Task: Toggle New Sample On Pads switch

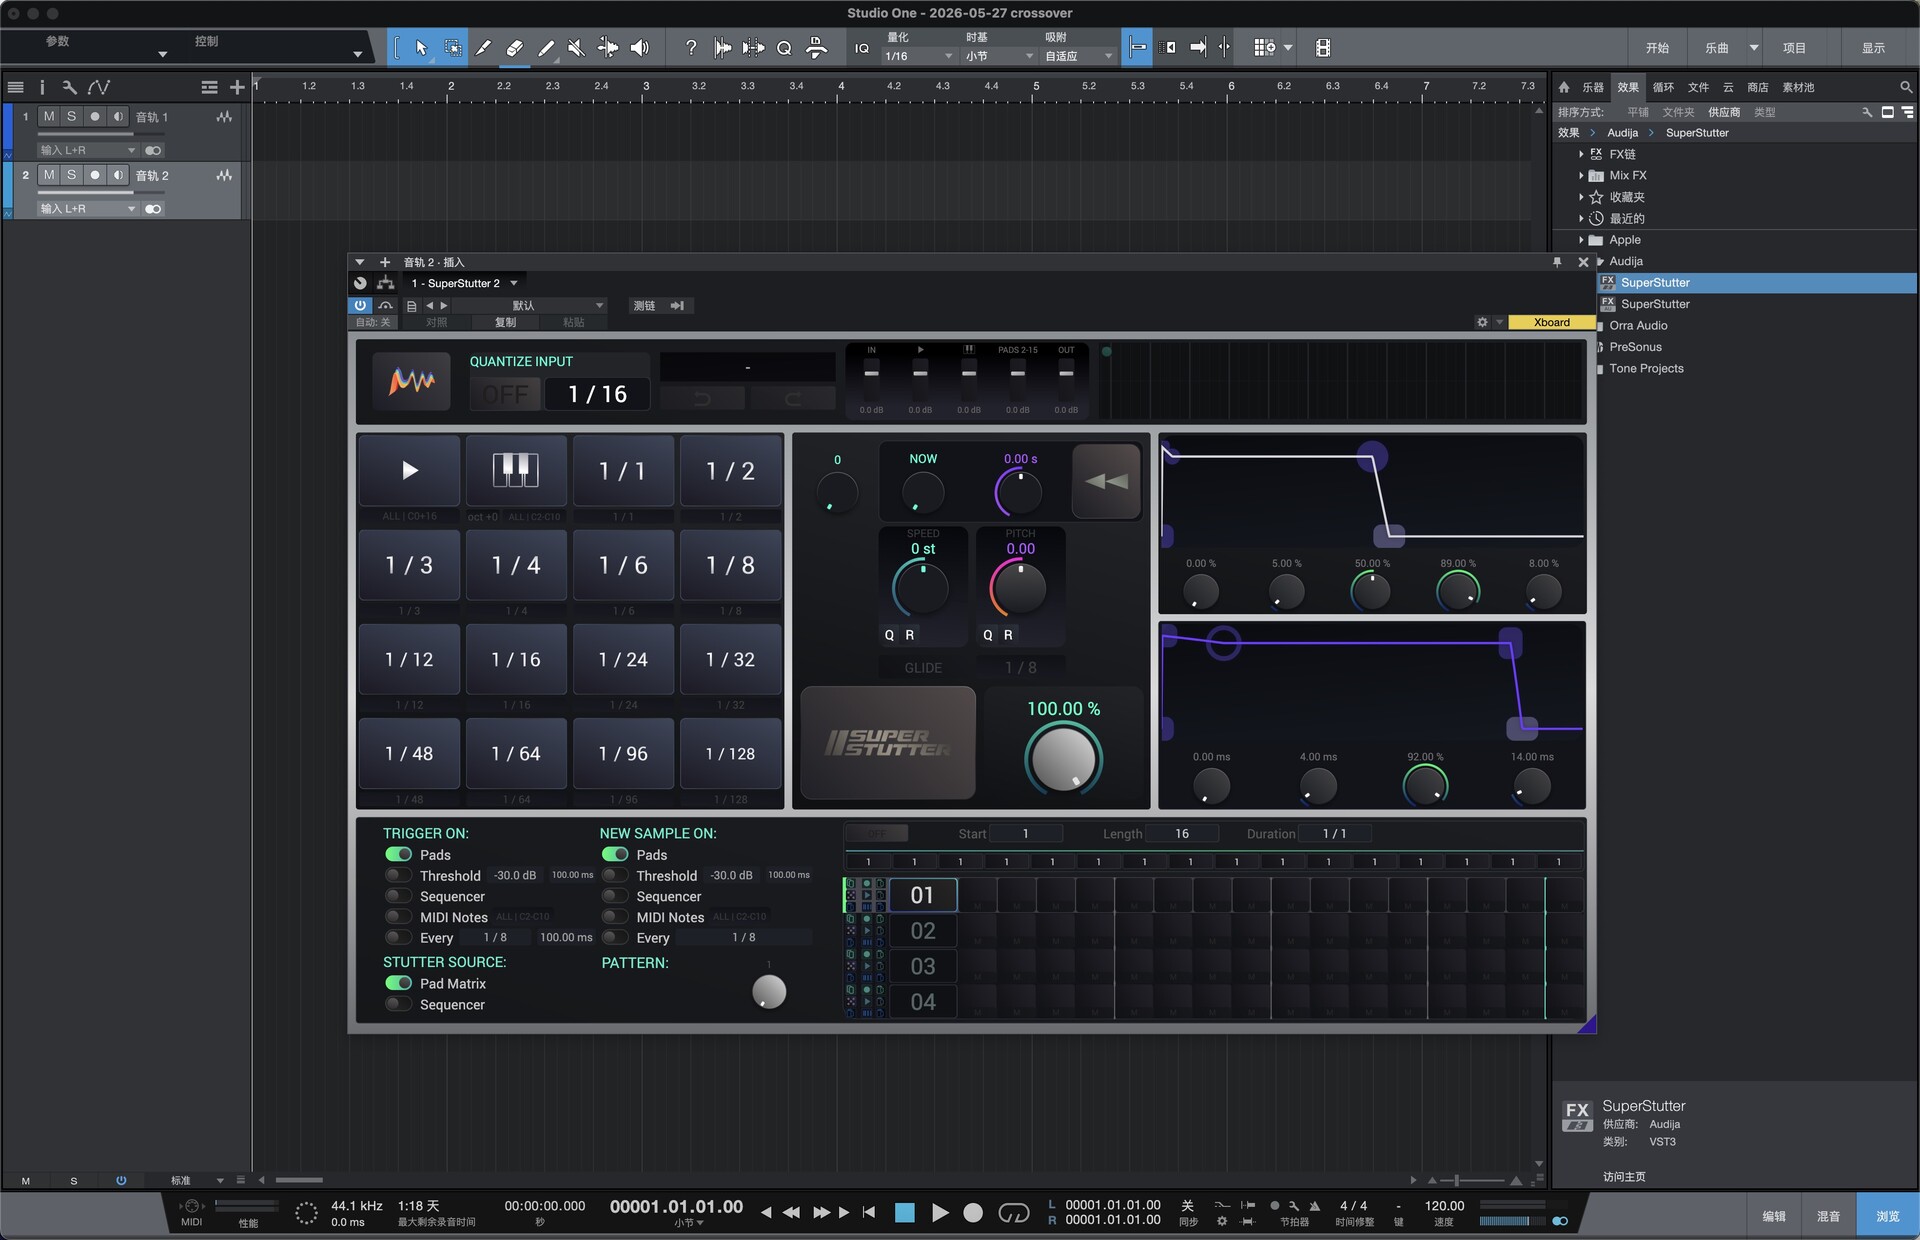Action: click(x=615, y=854)
